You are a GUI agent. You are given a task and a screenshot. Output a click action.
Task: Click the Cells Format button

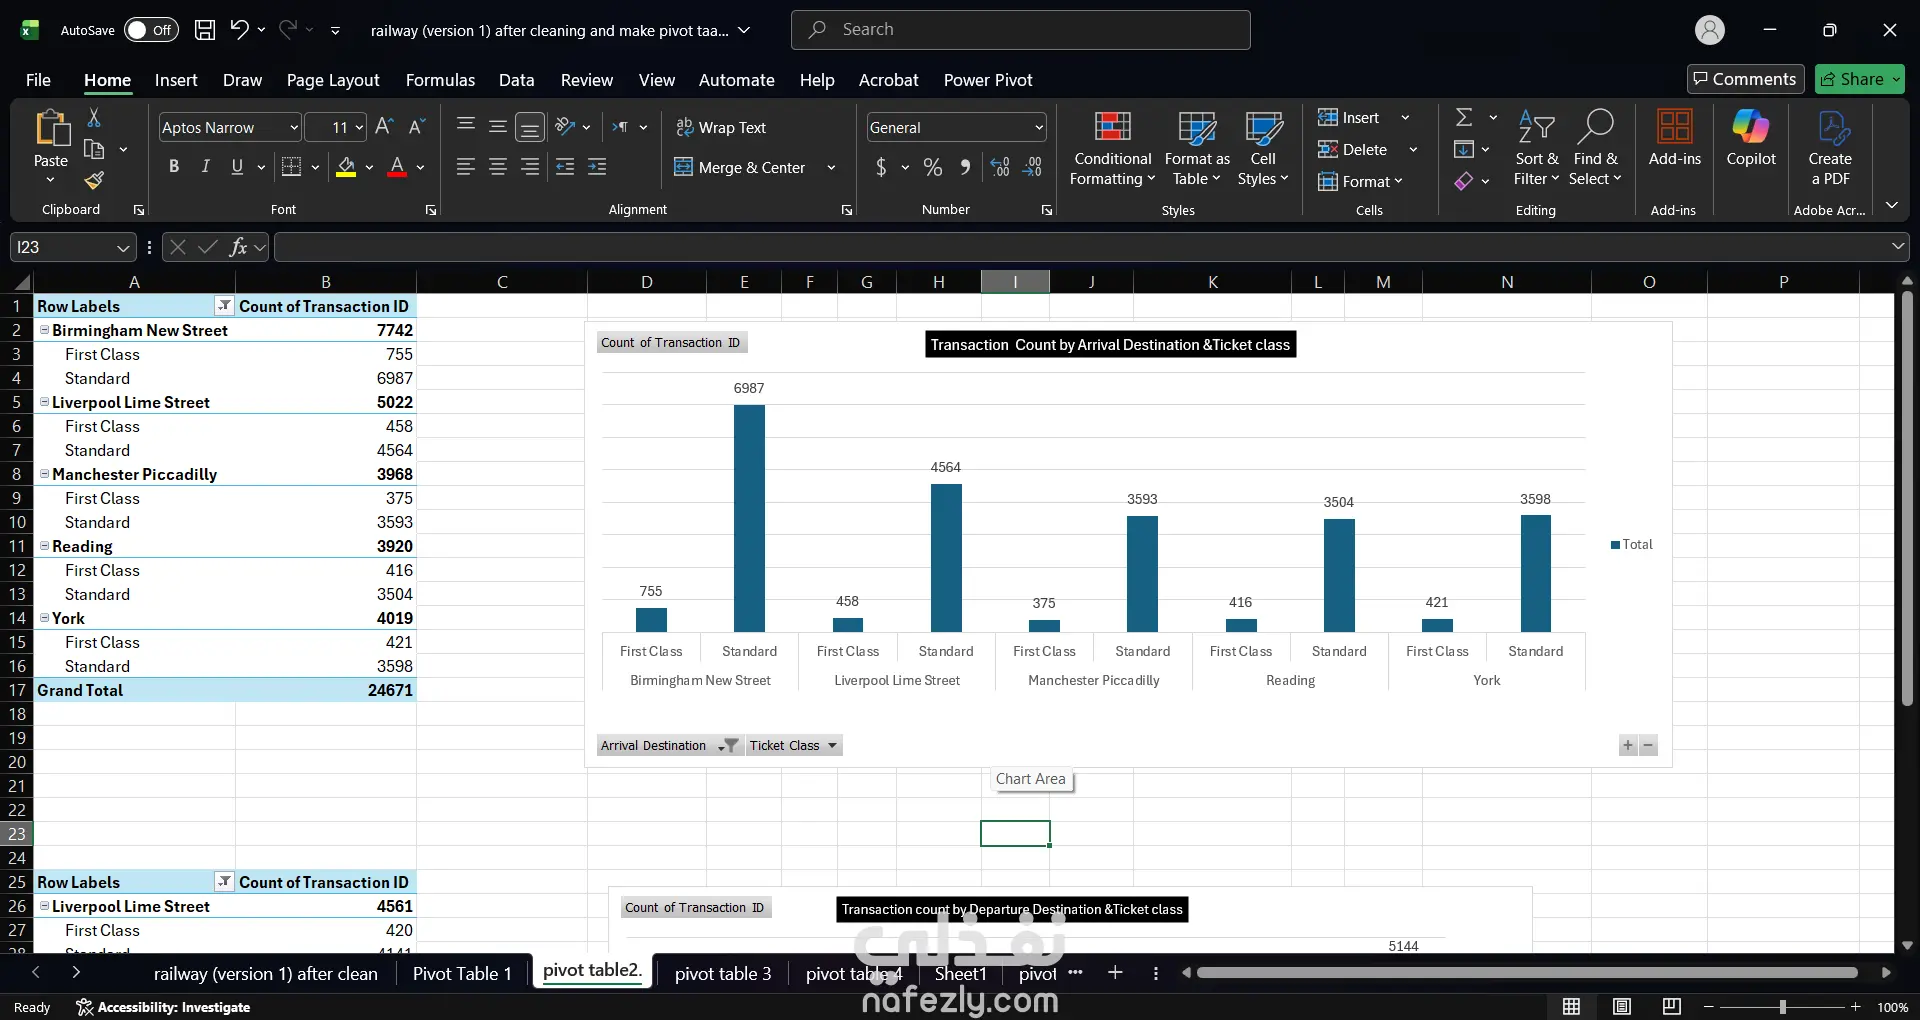[x=1360, y=181]
